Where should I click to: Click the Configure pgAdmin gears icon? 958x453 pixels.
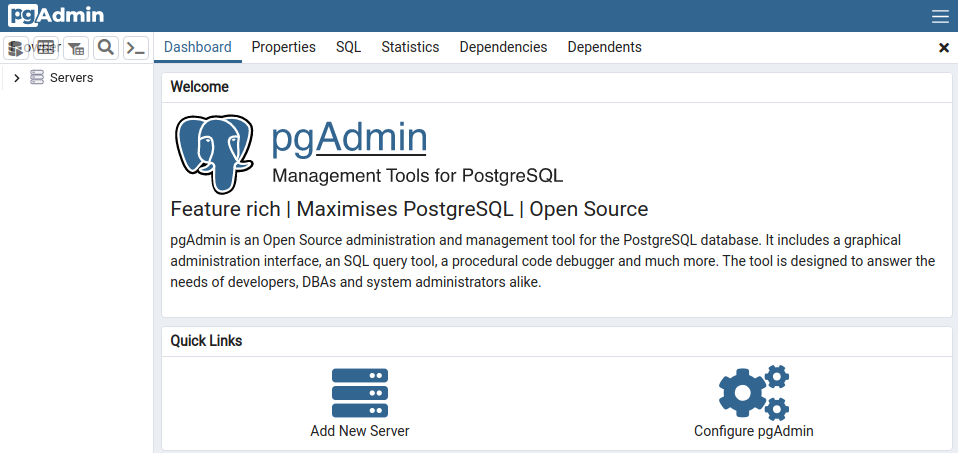pos(753,392)
